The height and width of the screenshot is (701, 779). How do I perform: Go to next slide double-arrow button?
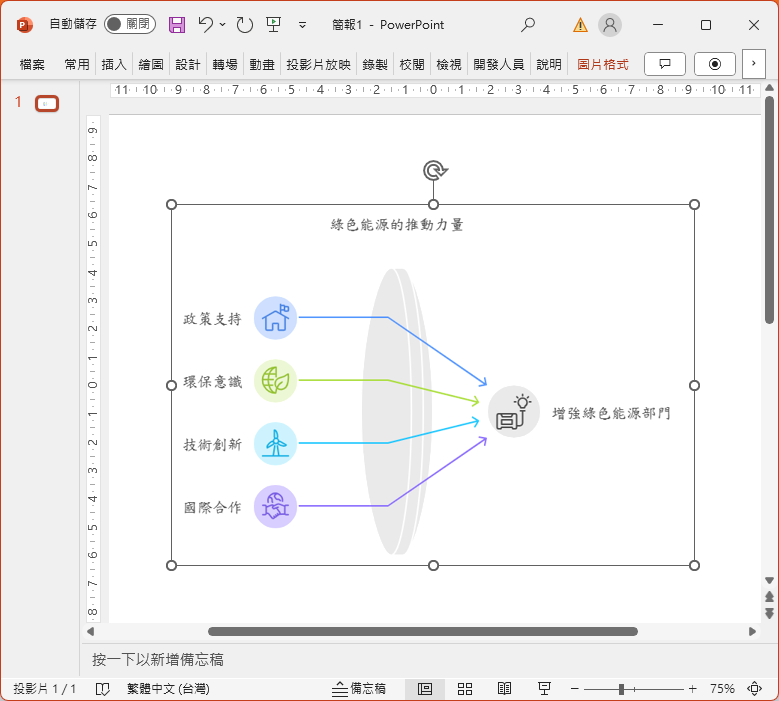[770, 613]
